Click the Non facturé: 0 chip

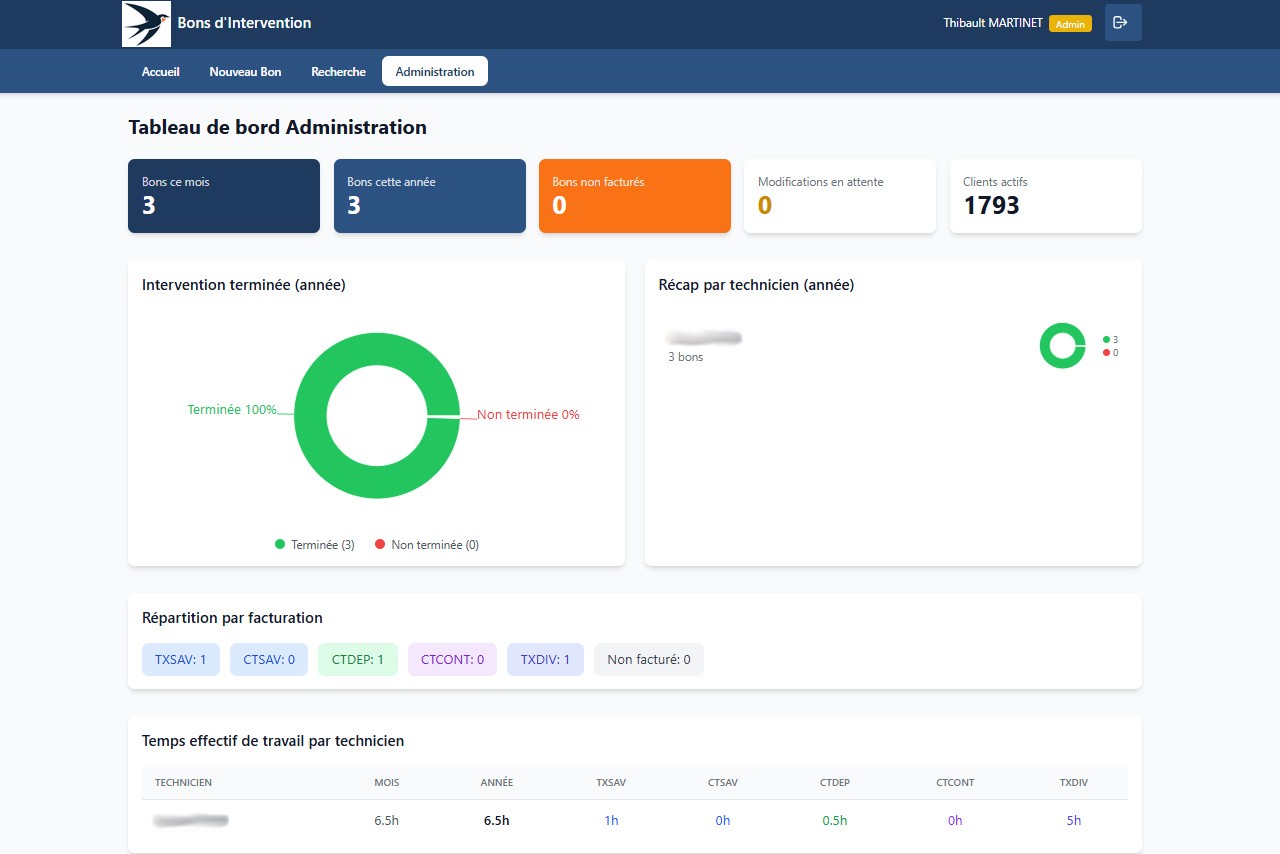tap(648, 660)
